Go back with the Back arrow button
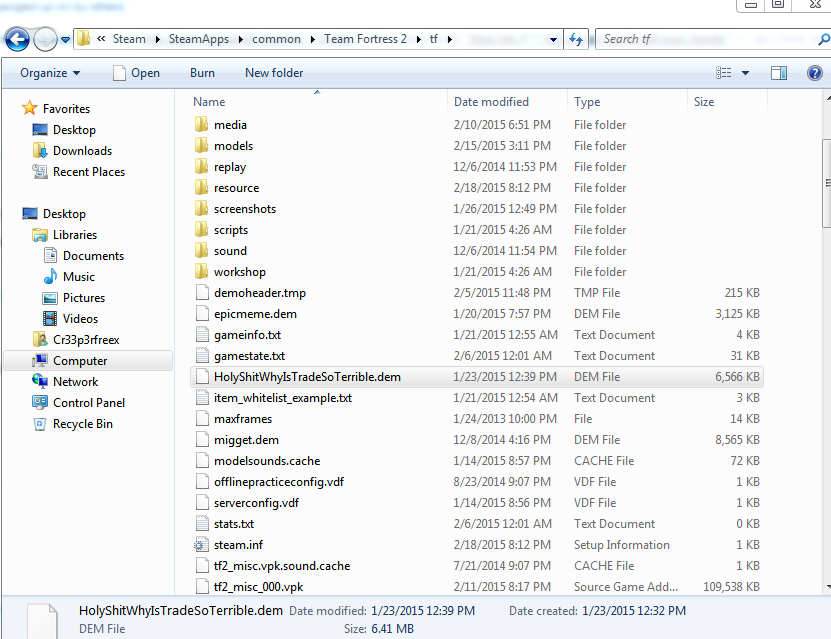The width and height of the screenshot is (831, 639). [17, 39]
